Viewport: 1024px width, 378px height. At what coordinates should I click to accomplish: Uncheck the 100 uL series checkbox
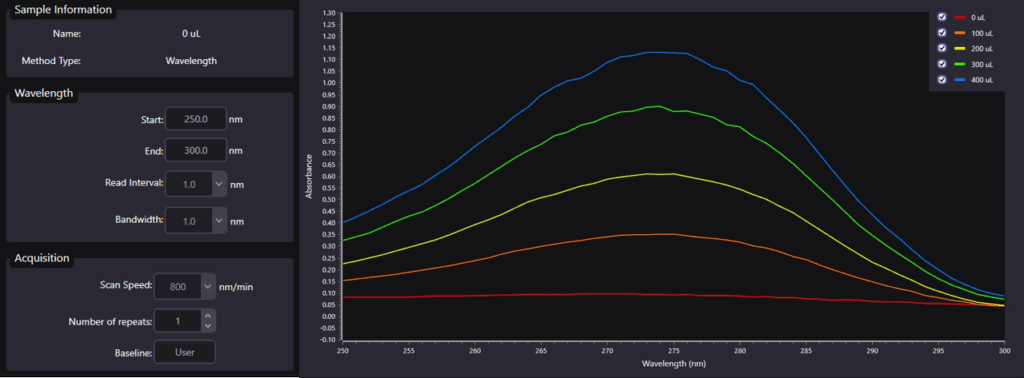(x=942, y=33)
